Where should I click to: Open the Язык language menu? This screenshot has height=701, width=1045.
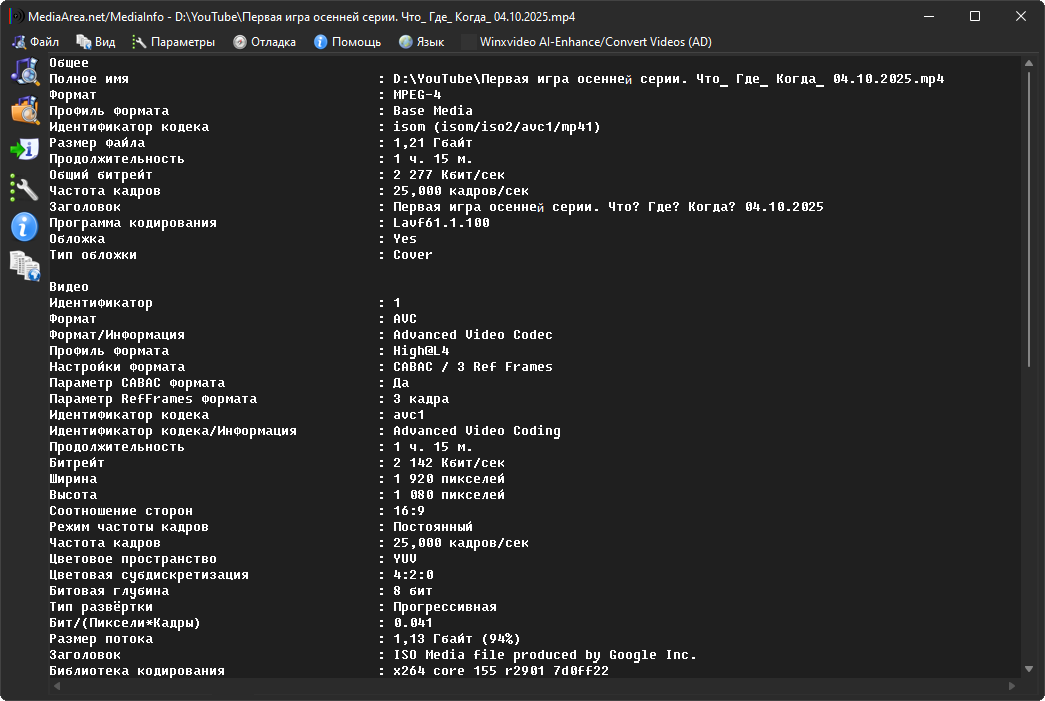[x=421, y=42]
